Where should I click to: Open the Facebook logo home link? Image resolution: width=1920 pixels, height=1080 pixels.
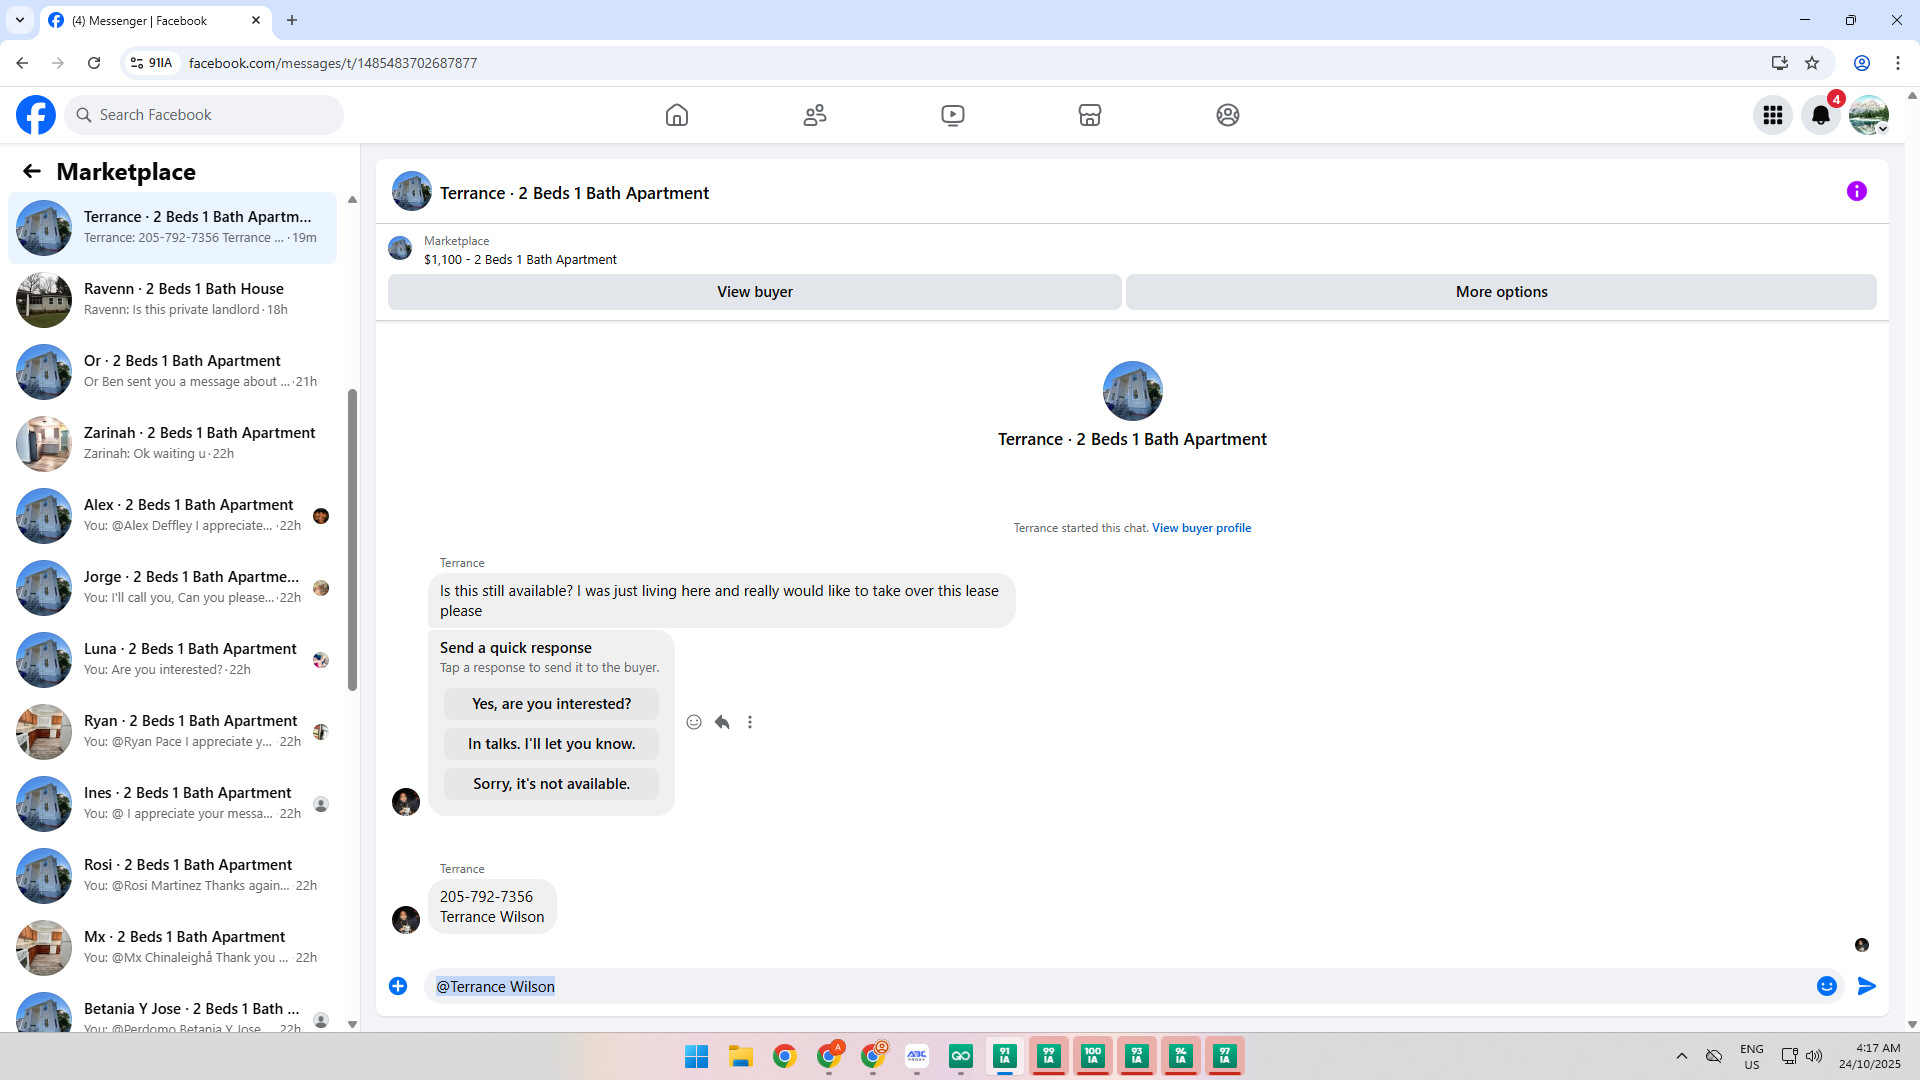tap(36, 115)
